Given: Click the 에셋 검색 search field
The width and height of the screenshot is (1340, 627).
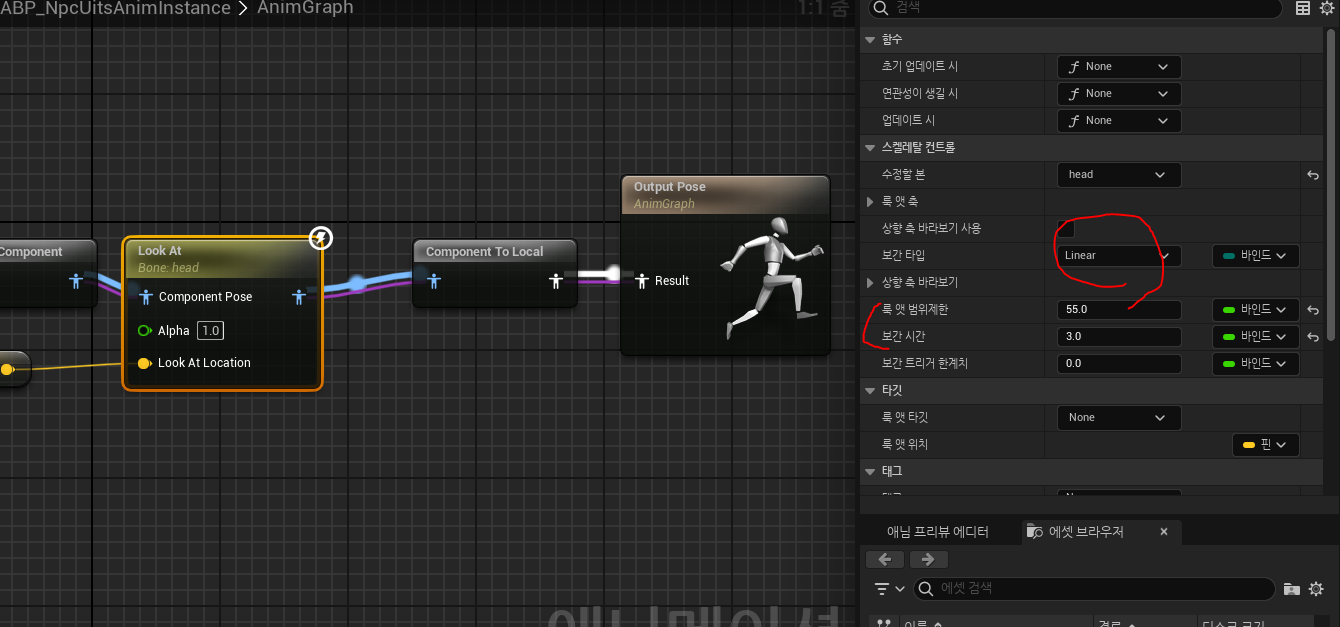Looking at the screenshot, I should click(x=1094, y=589).
